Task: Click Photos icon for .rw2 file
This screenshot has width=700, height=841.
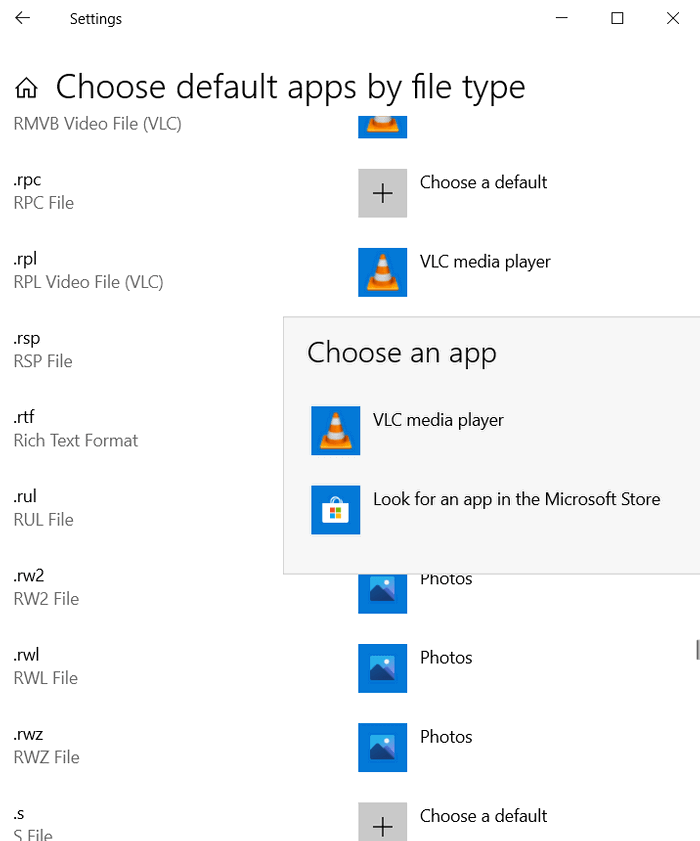Action: tap(382, 594)
